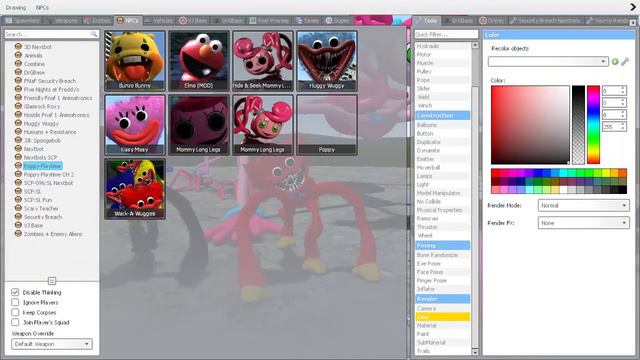The height and width of the screenshot is (360, 640).
Task: Enable the Keep Corpses checkbox
Action: coord(15,312)
